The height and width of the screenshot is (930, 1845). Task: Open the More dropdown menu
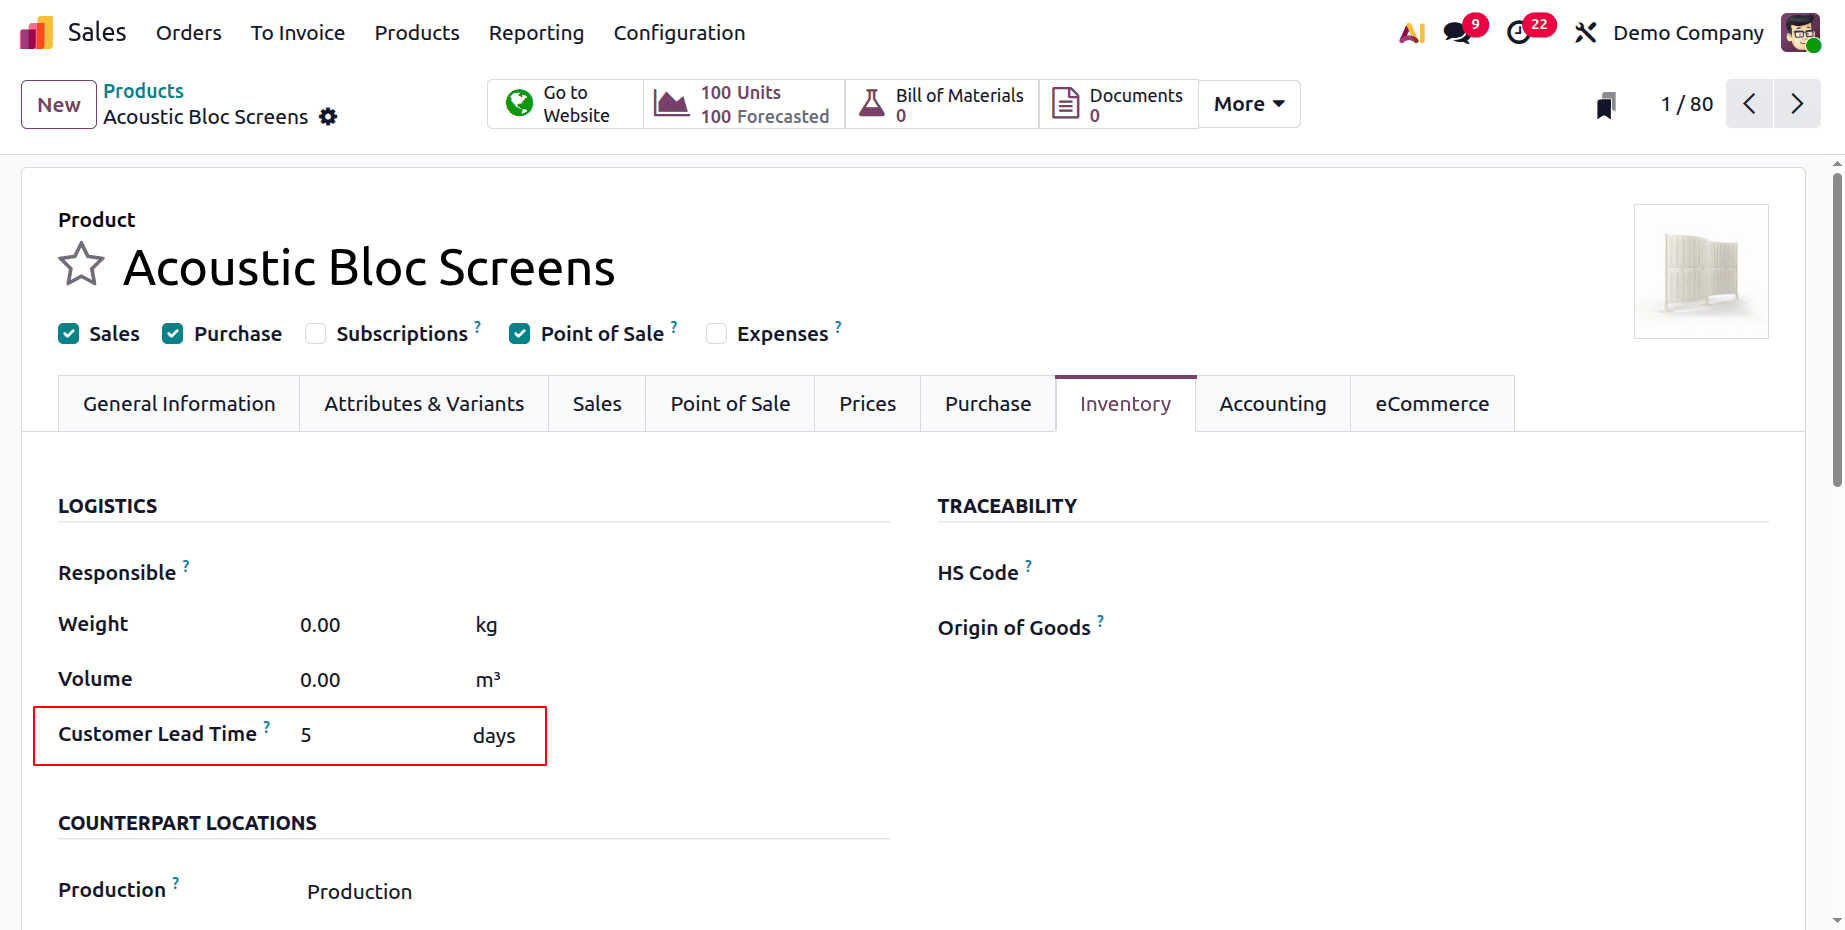1248,103
